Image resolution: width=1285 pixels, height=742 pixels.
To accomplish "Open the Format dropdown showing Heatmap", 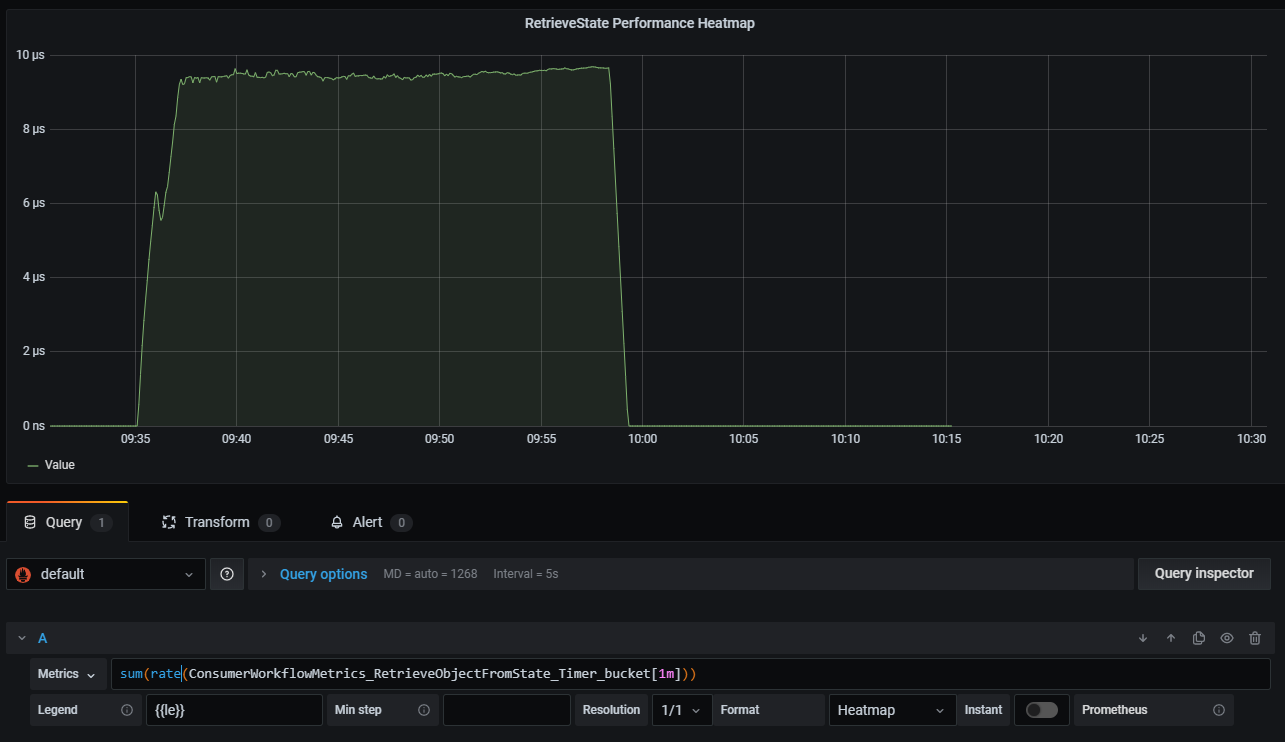I will (x=890, y=709).
